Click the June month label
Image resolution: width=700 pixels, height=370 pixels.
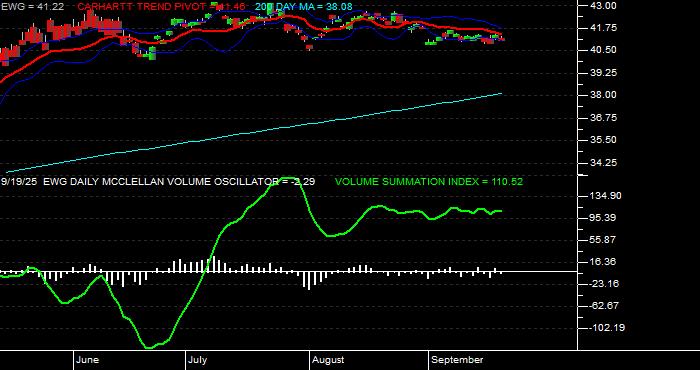pyautogui.click(x=88, y=360)
